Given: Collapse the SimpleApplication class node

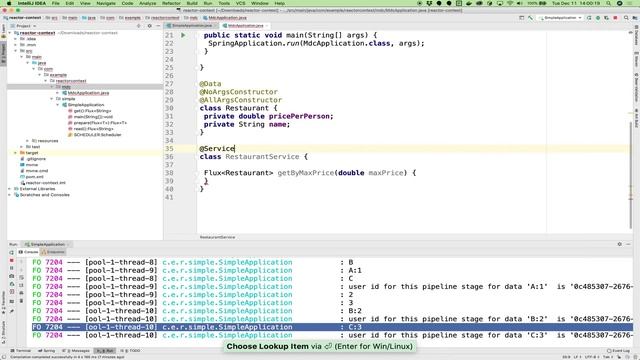Looking at the screenshot, I should (x=58, y=105).
